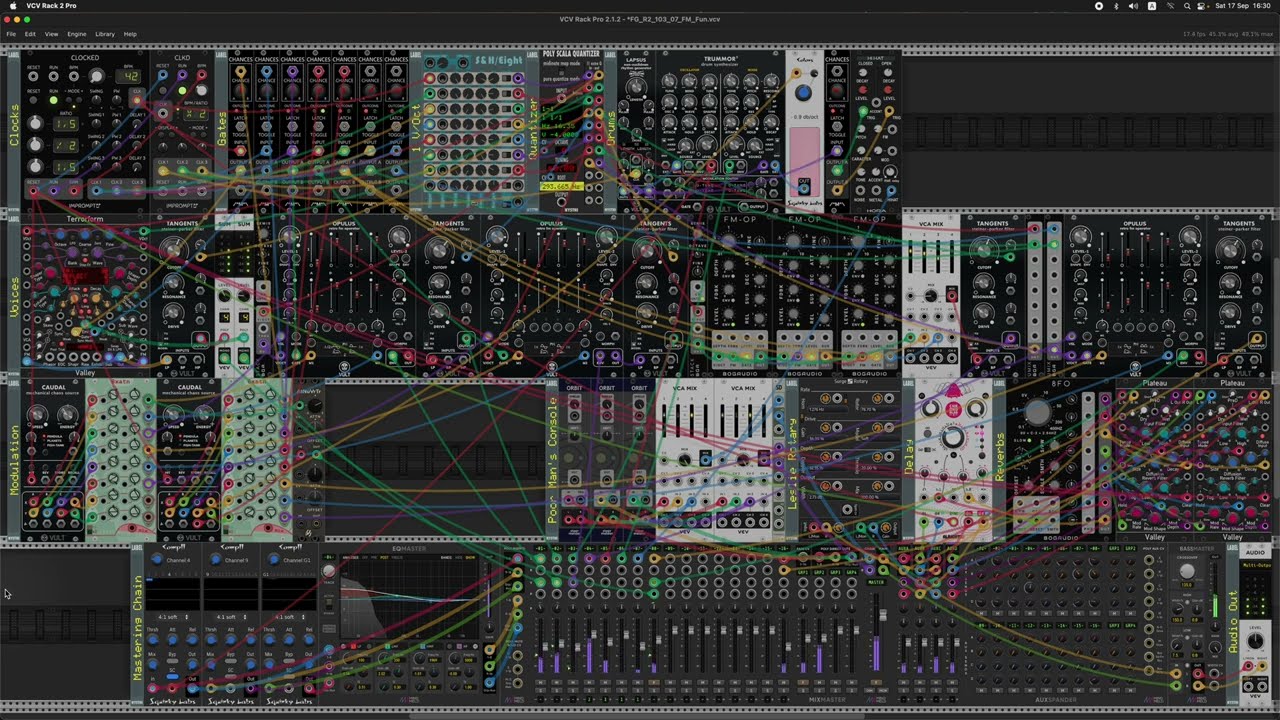1280x720 pixels.
Task: Click the Leslie Rotary rack label
Action: [793, 462]
